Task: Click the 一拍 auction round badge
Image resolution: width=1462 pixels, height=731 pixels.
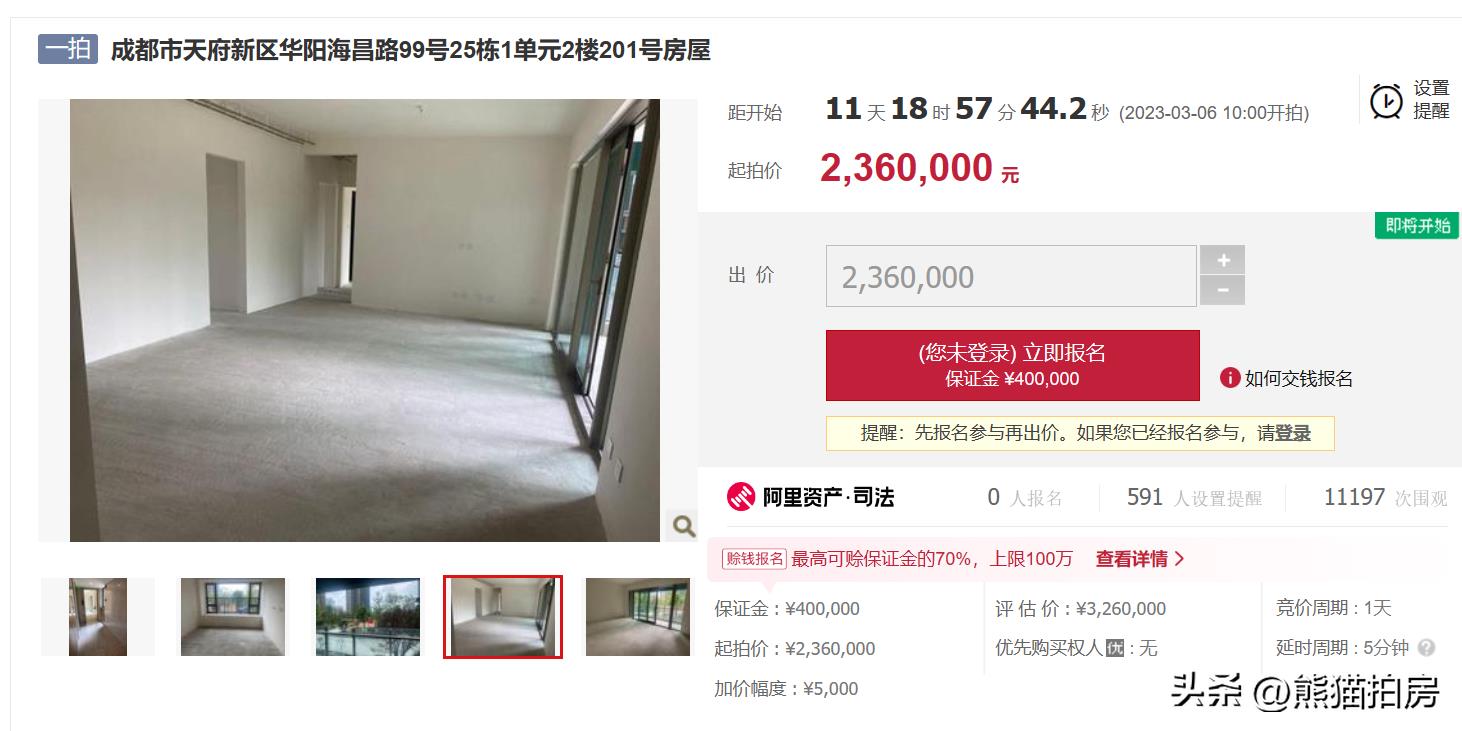Action: [x=68, y=49]
